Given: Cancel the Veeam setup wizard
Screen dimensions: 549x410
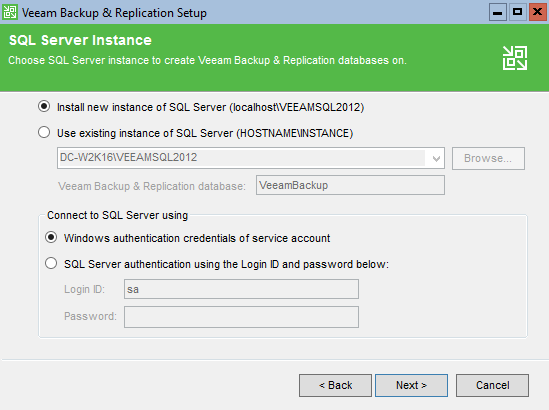Looking at the screenshot, I should pos(492,385).
